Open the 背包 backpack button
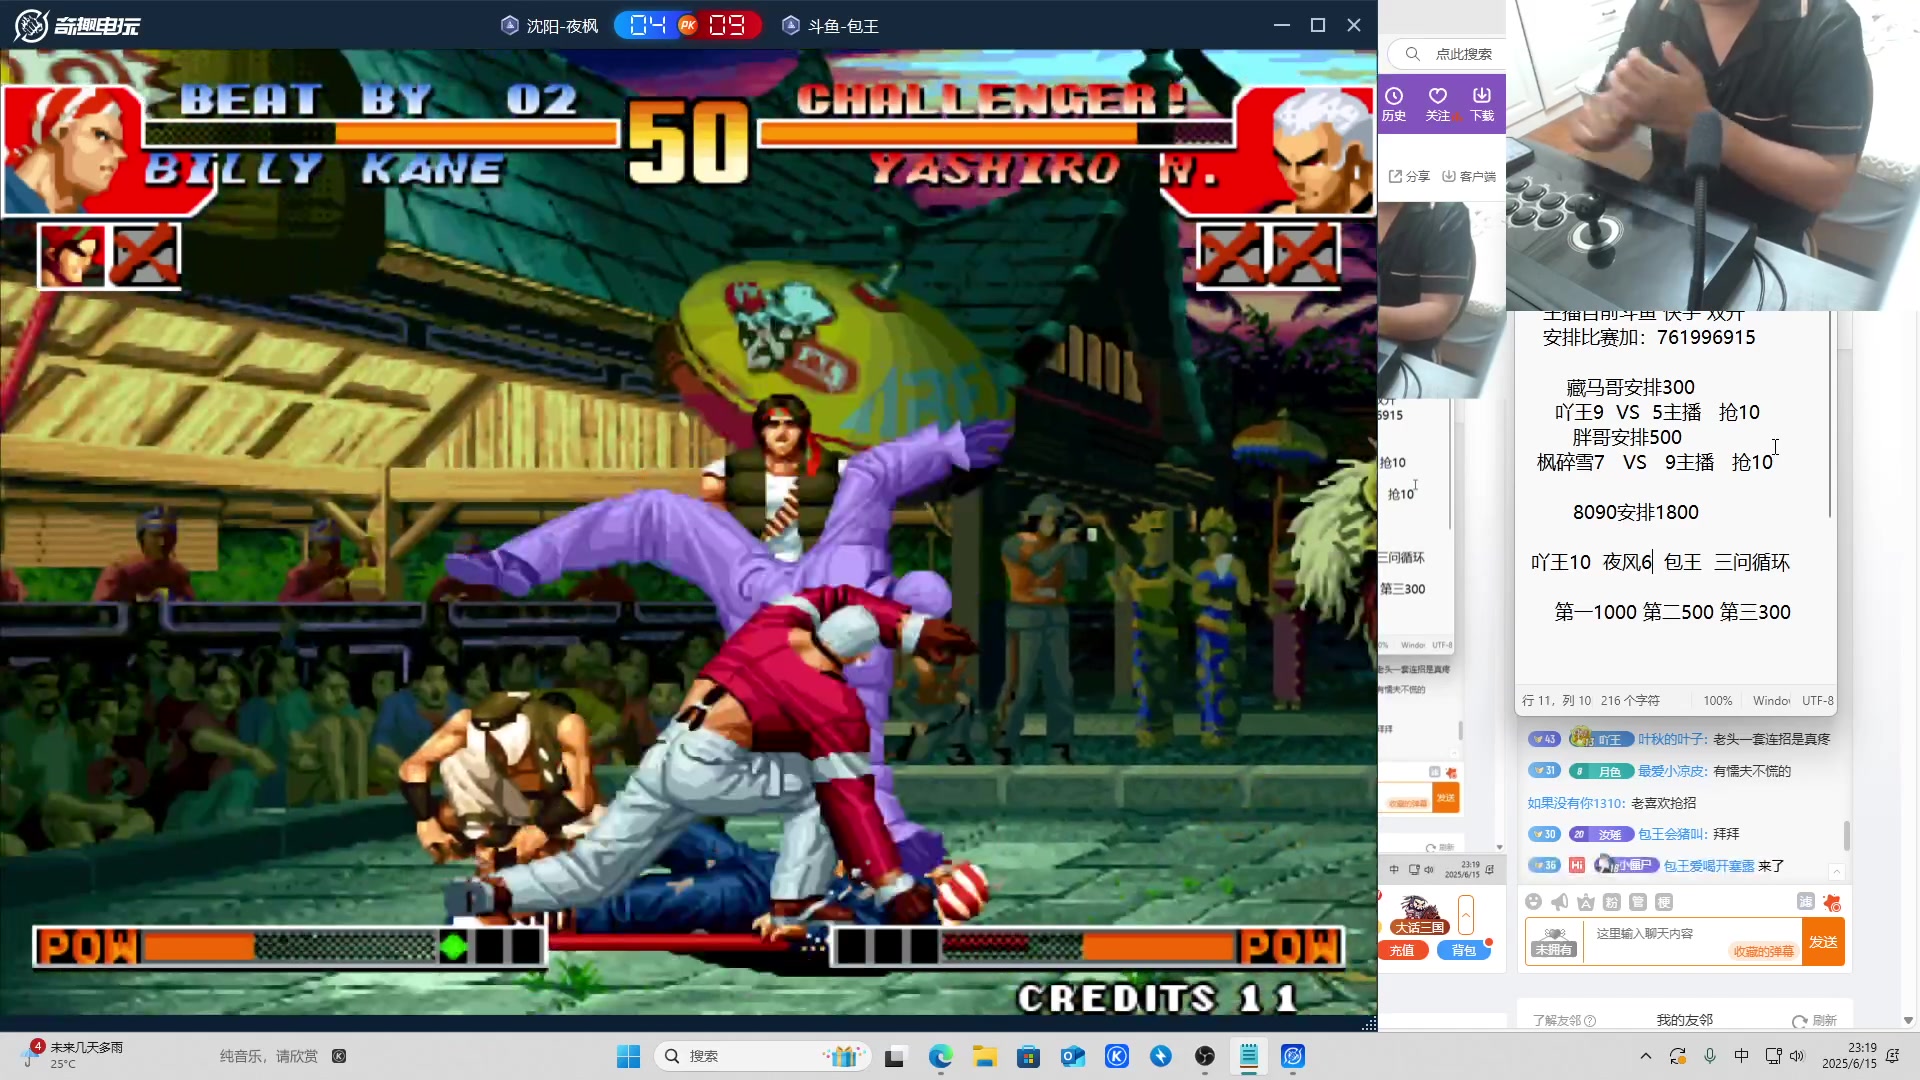Viewport: 1920px width, 1080px height. pos(1464,950)
